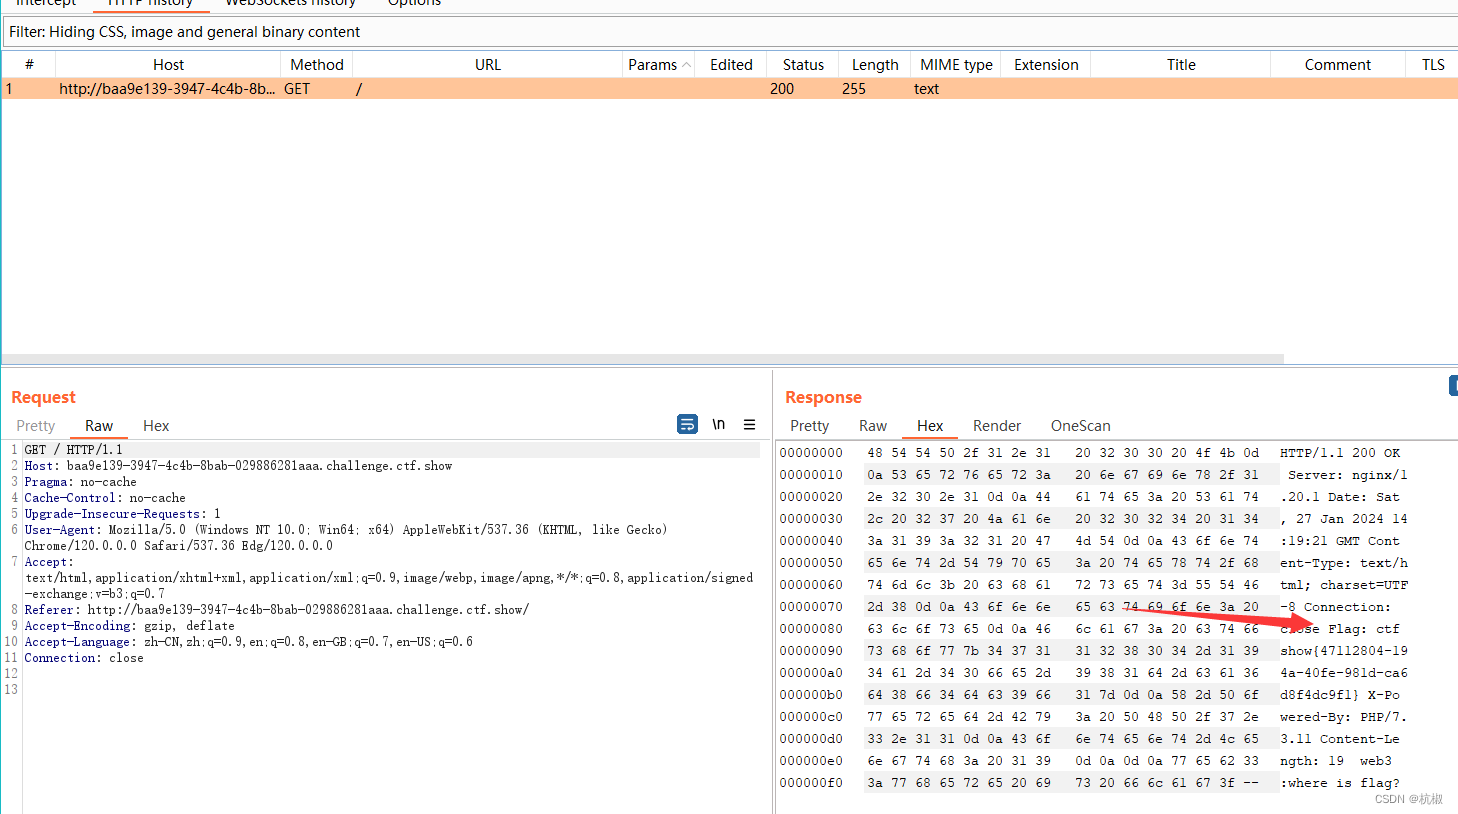Click the horizontal scrollbar under history table
1458x814 pixels.
pos(642,358)
